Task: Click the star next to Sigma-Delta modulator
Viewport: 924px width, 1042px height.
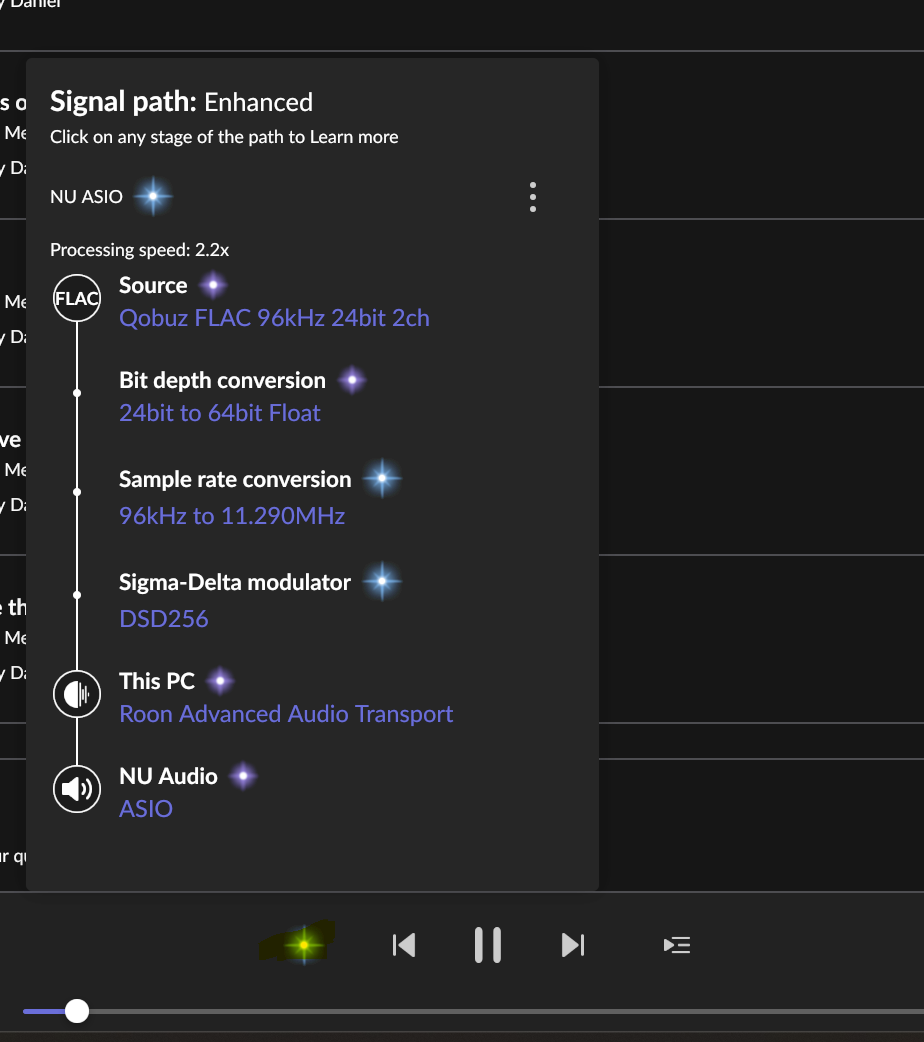Action: click(382, 582)
